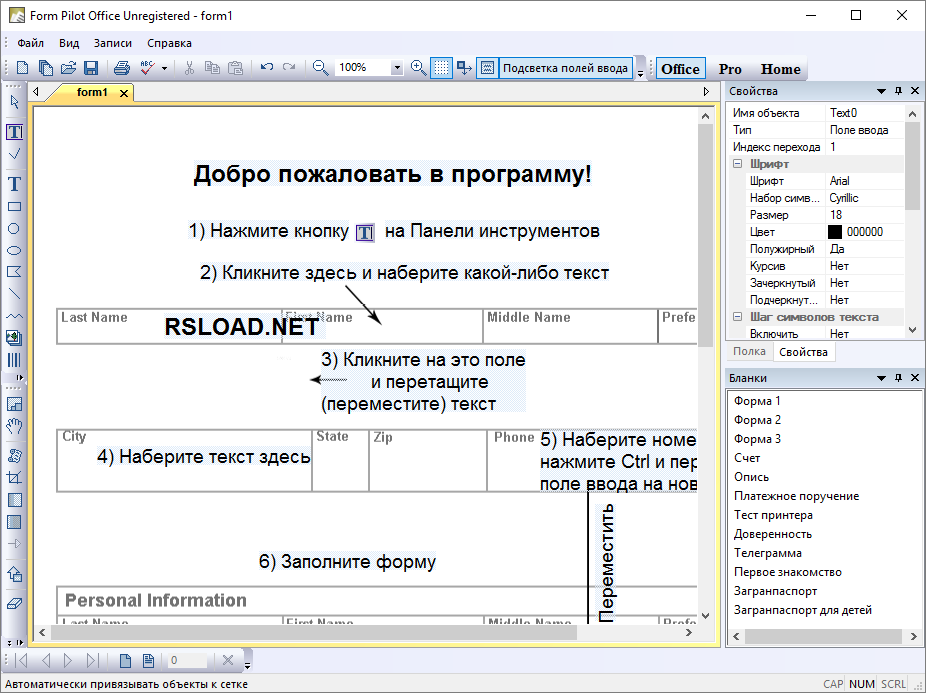The width and height of the screenshot is (926, 693).
Task: Activate the Hand pan tool
Action: [x=14, y=427]
